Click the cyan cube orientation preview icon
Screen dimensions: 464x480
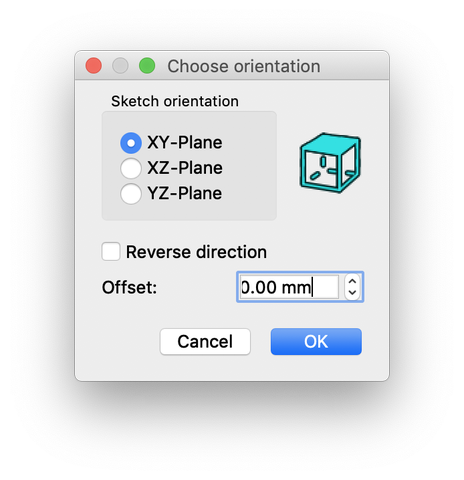pyautogui.click(x=330, y=163)
